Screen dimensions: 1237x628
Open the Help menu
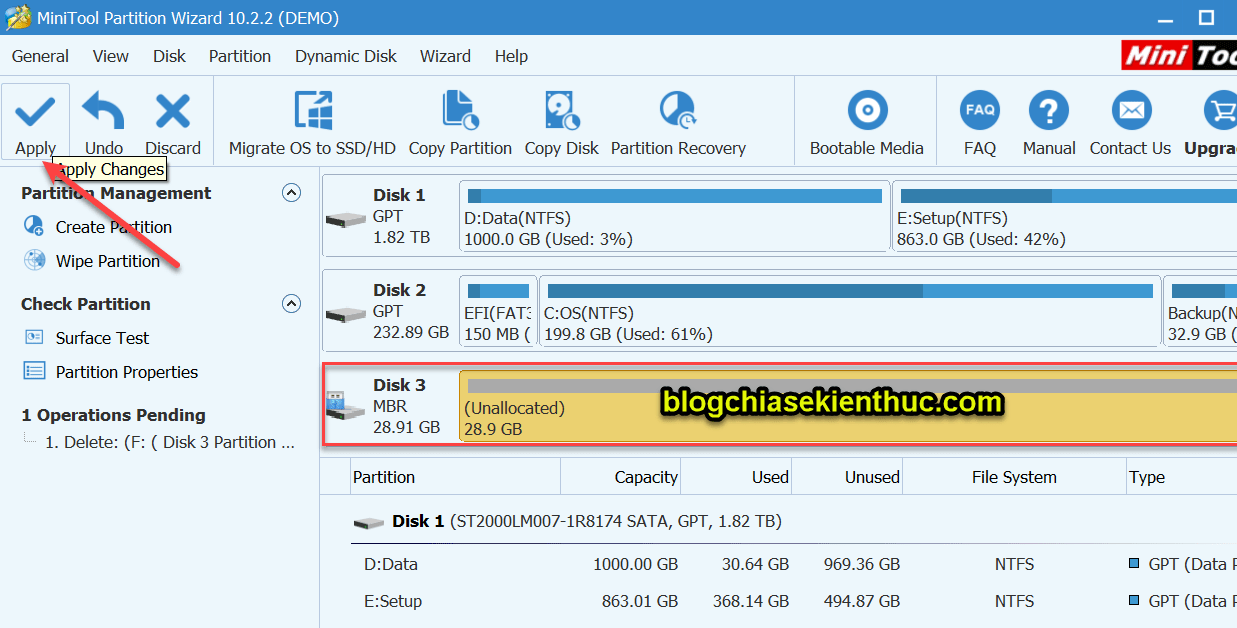[511, 56]
